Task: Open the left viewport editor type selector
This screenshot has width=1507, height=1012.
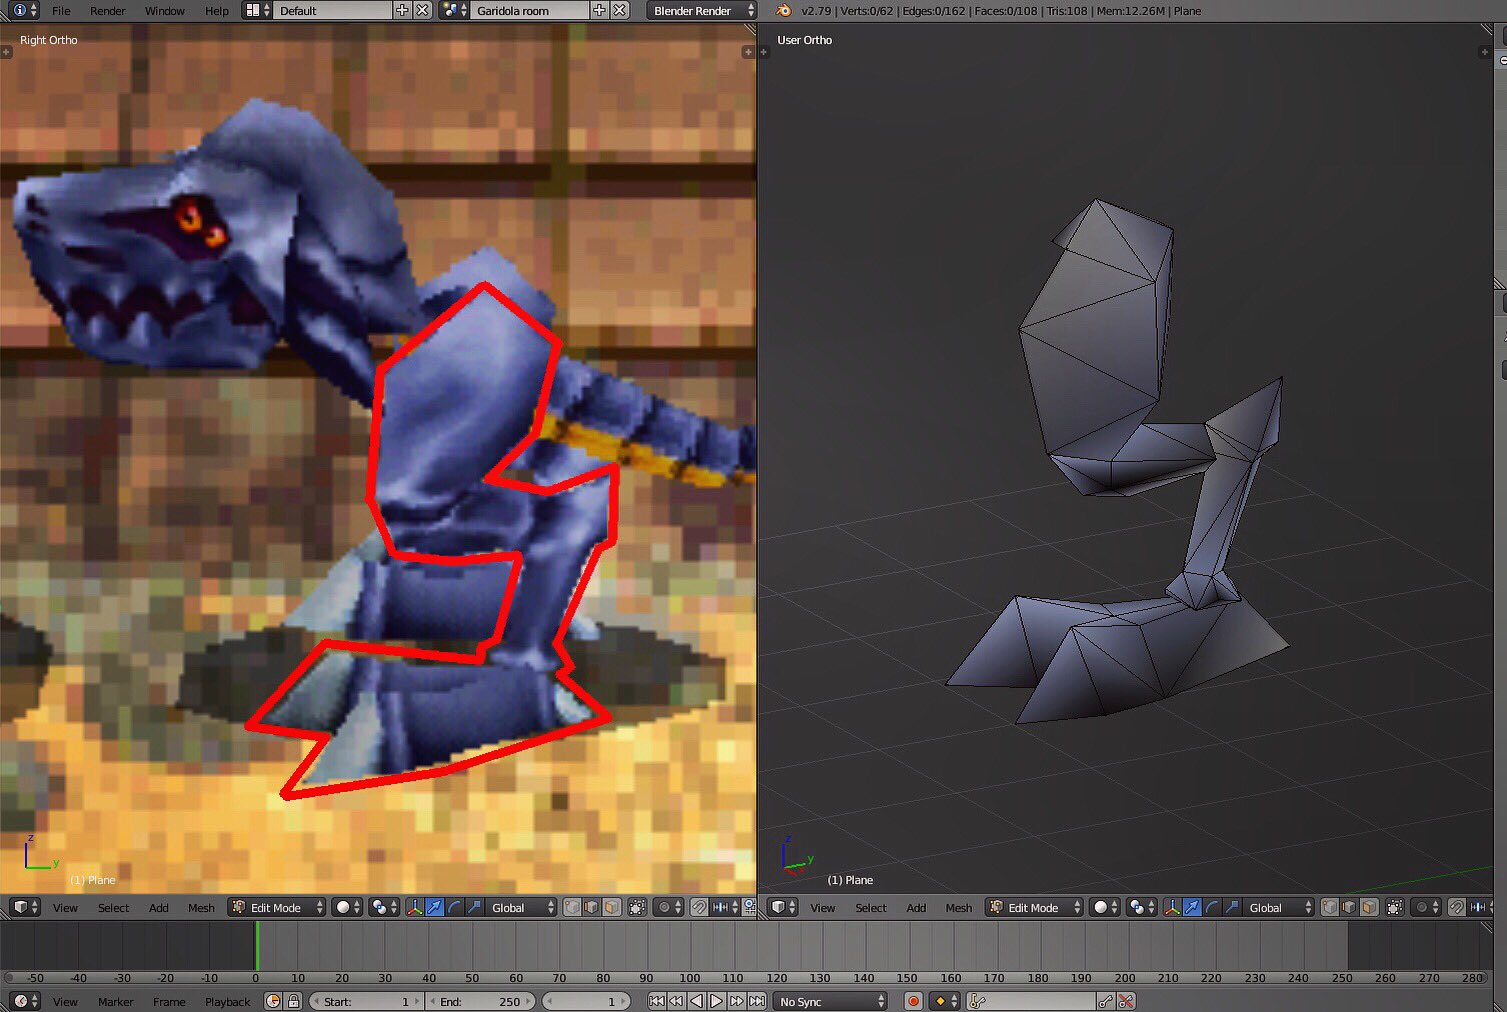Action: (x=25, y=907)
